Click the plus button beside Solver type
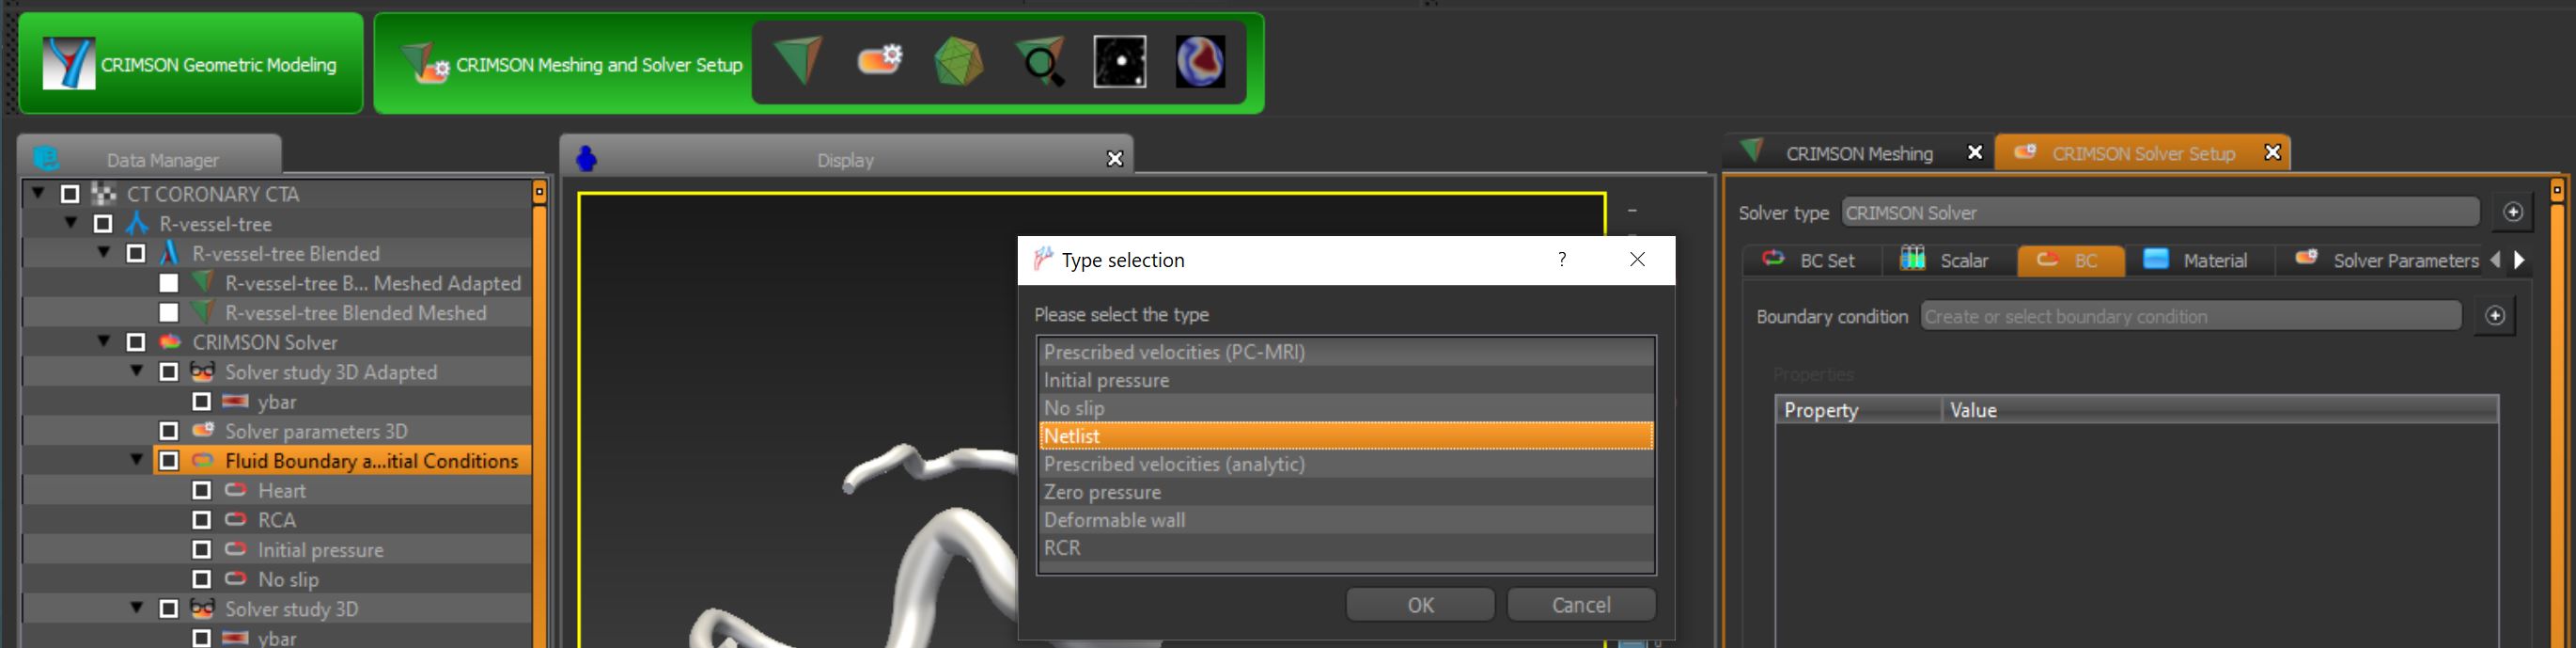This screenshot has height=648, width=2576. (2513, 212)
